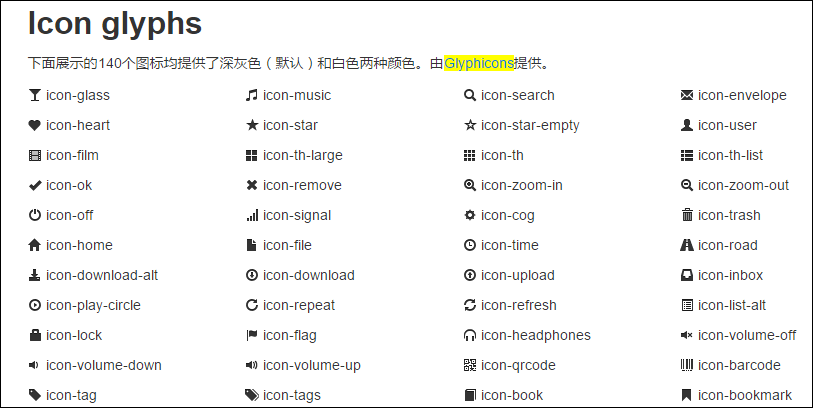Click the icon-refresh text label
Image resolution: width=813 pixels, height=408 pixels.
518,305
